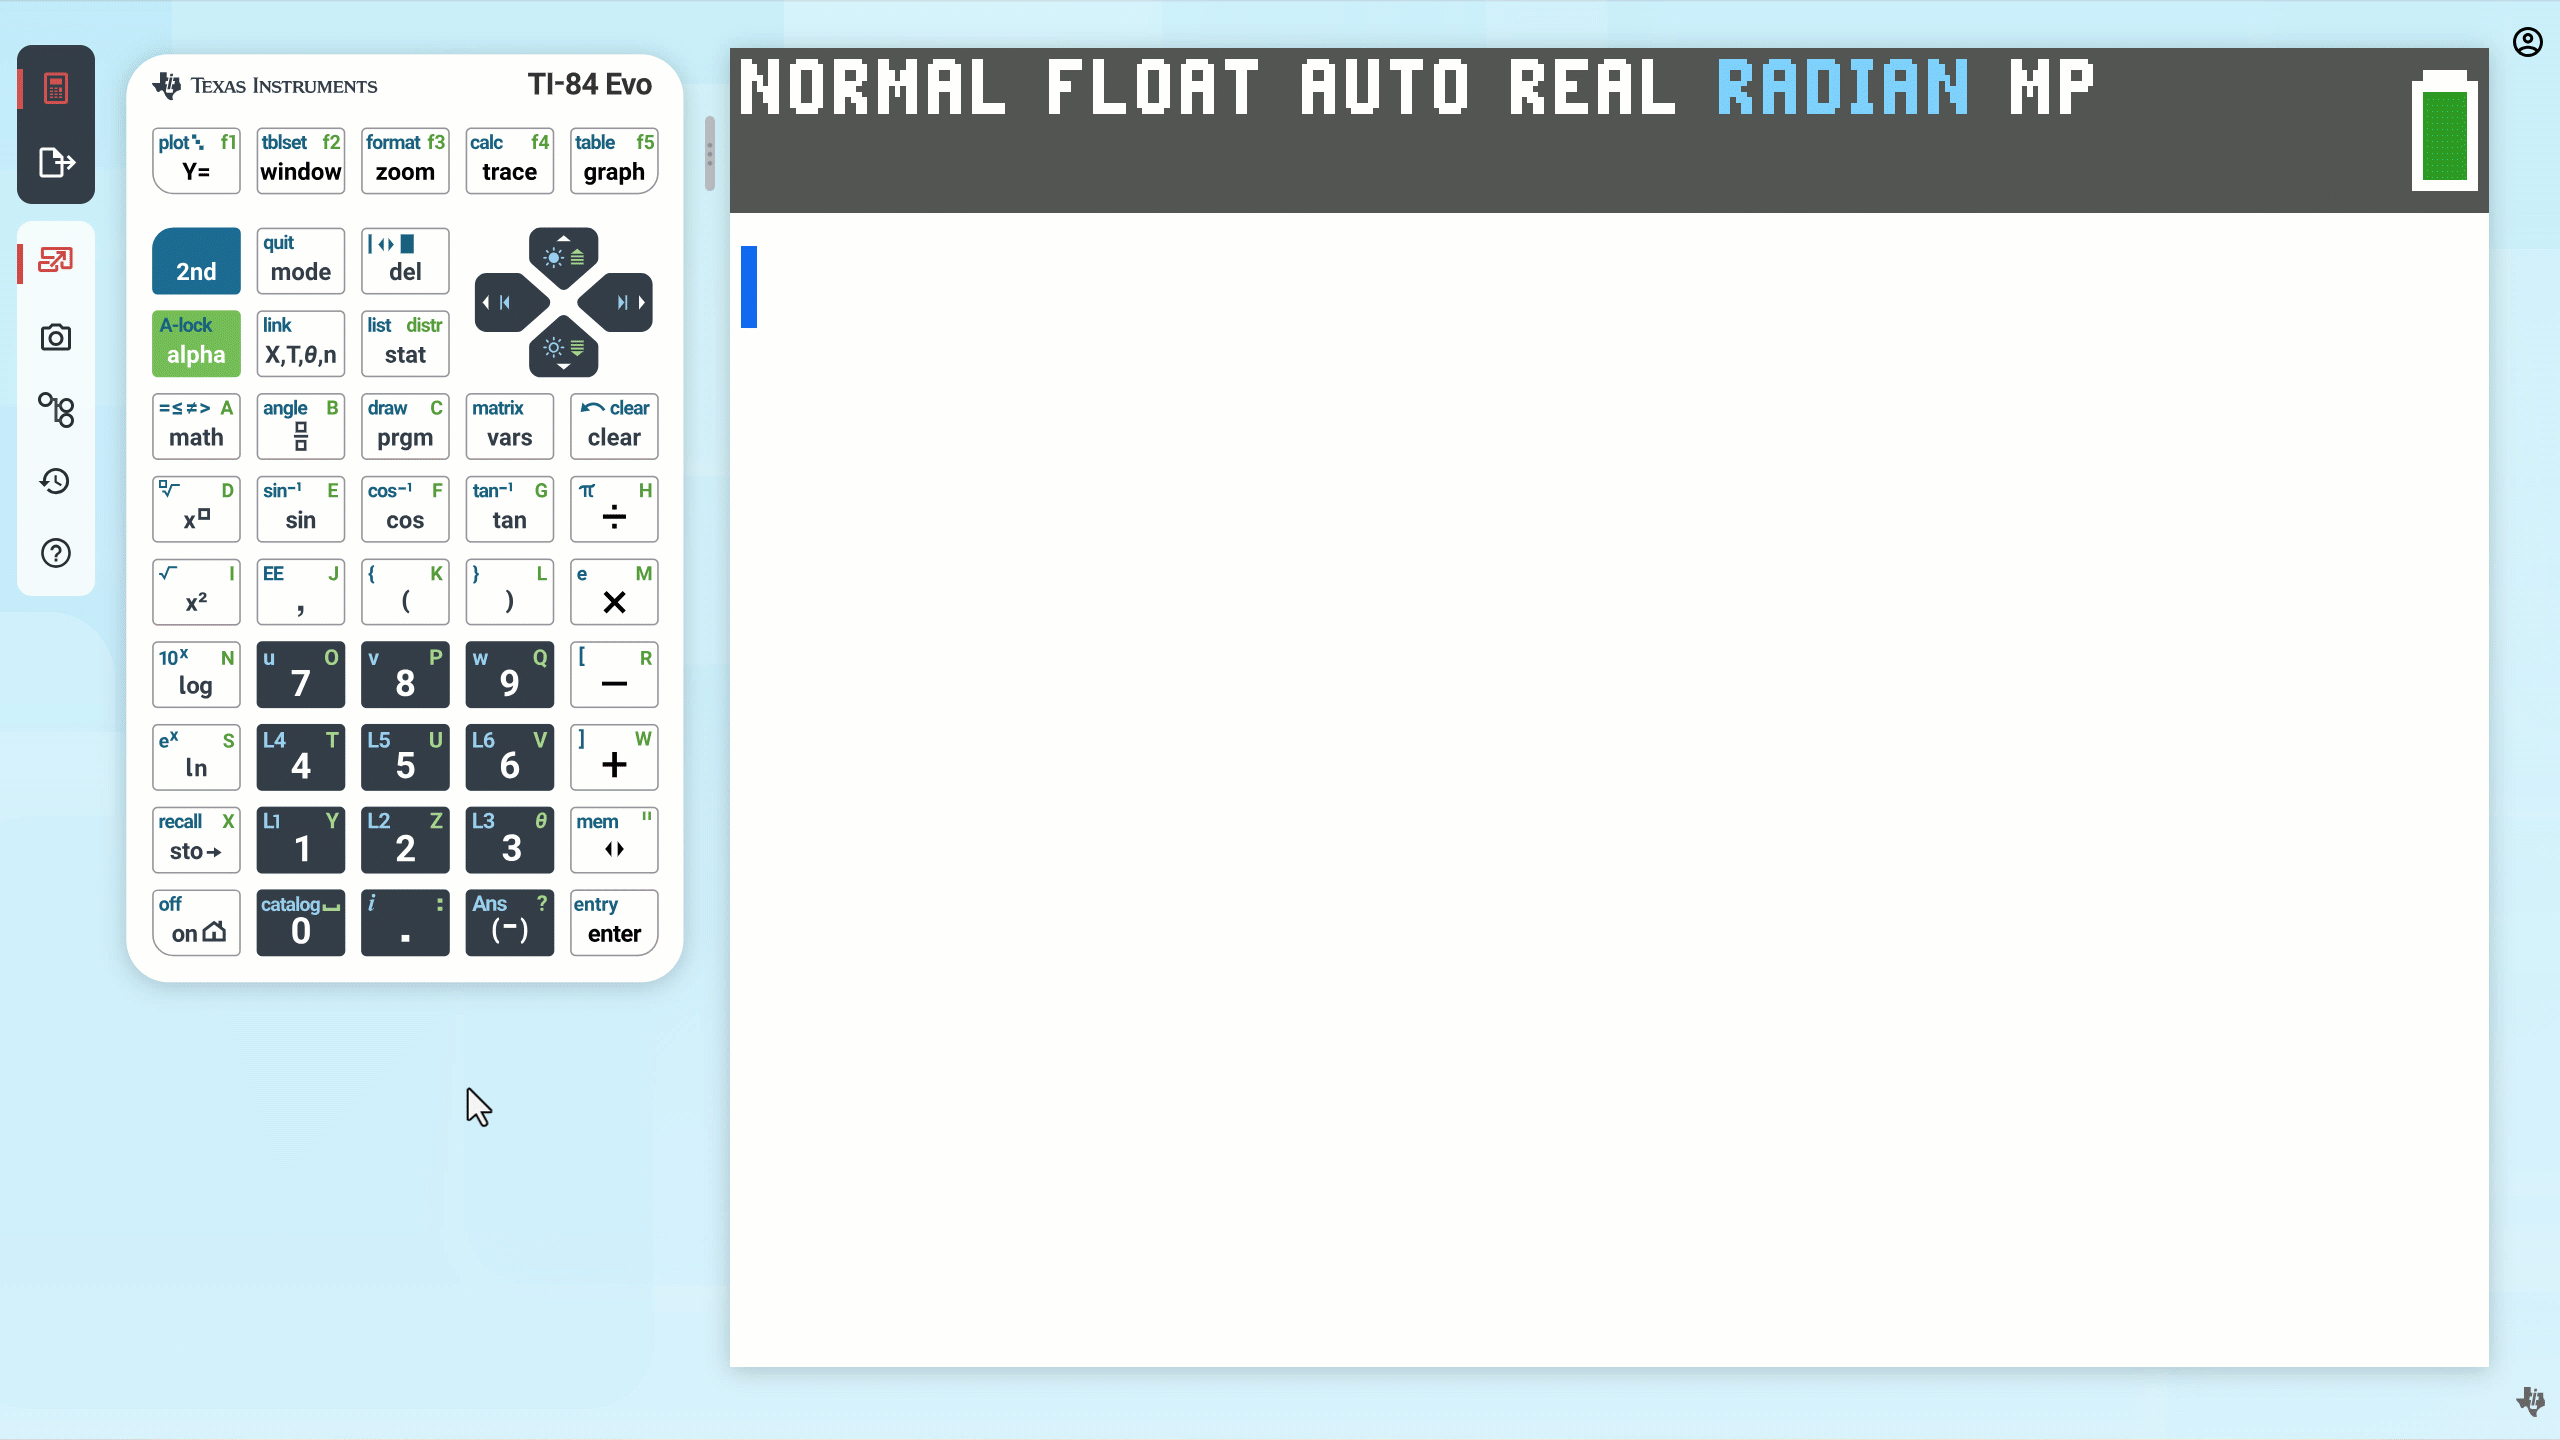The image size is (2560, 1440).
Task: Click the plus key
Action: [x=614, y=758]
